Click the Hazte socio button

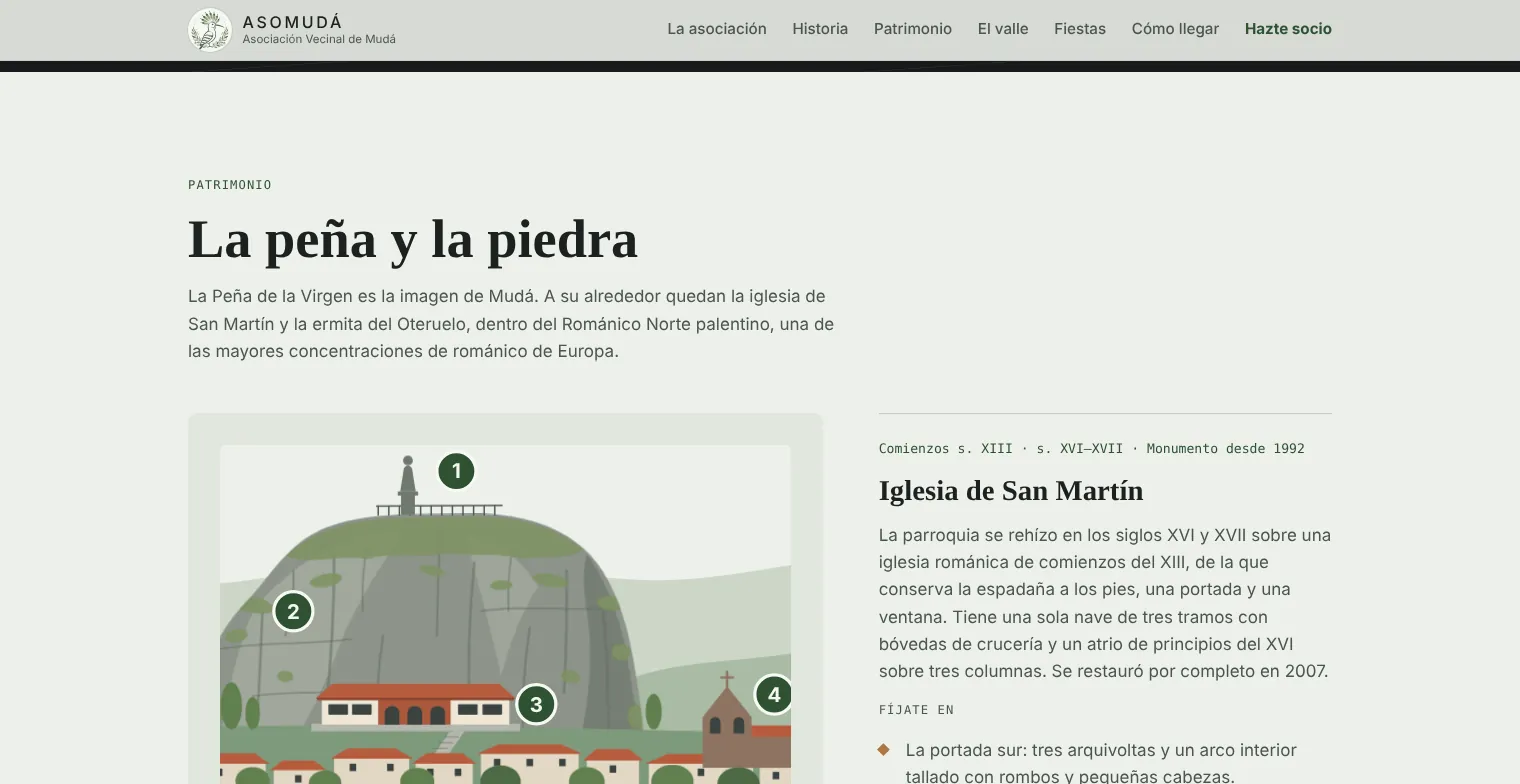[1288, 29]
